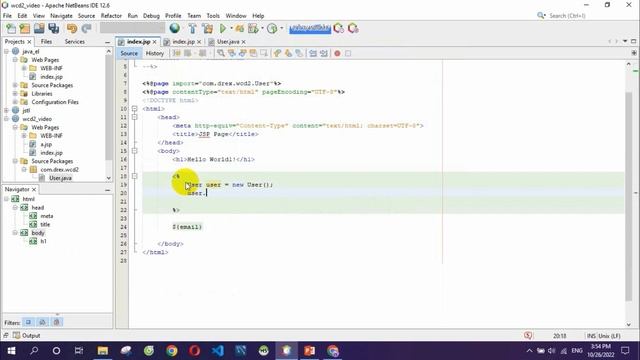The height and width of the screenshot is (360, 640).
Task: Click the split-editor icon at the toolbar's right end
Action: tap(634, 53)
